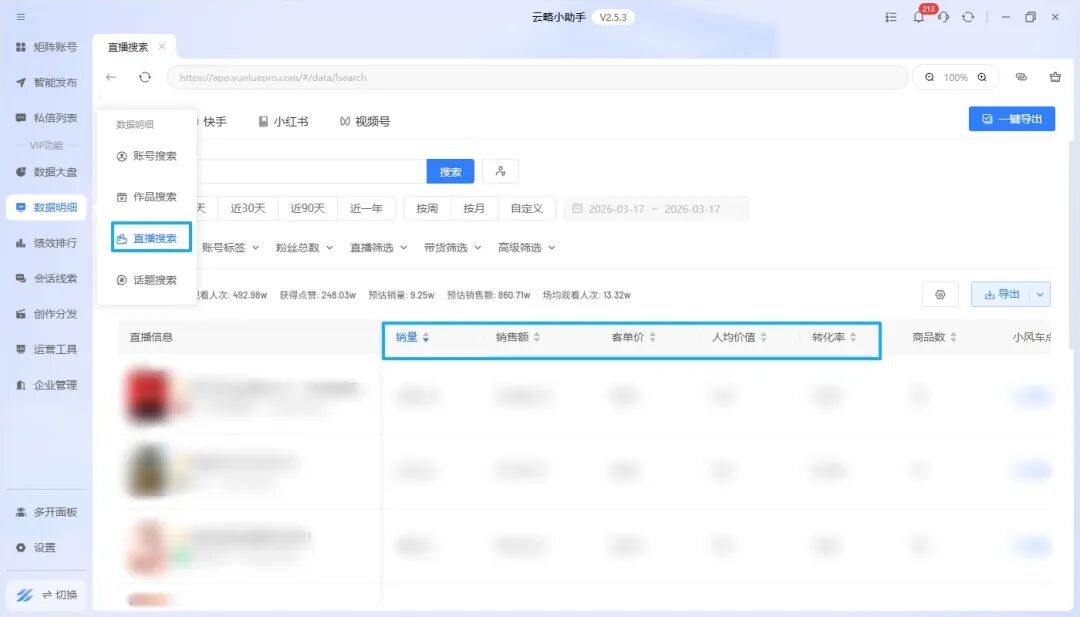Open the 带货筛选 dropdown

coord(452,247)
